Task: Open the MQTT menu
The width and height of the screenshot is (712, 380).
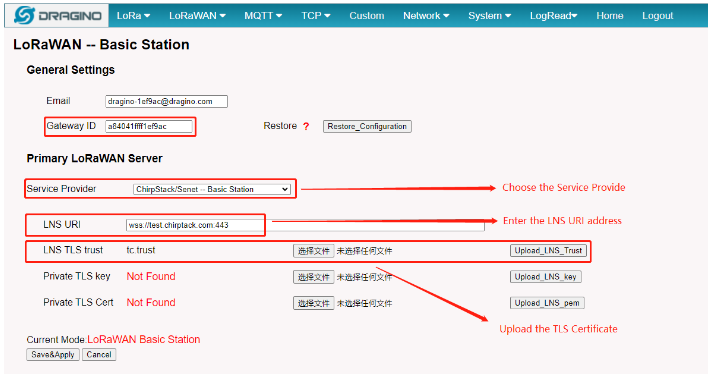Action: (x=263, y=16)
